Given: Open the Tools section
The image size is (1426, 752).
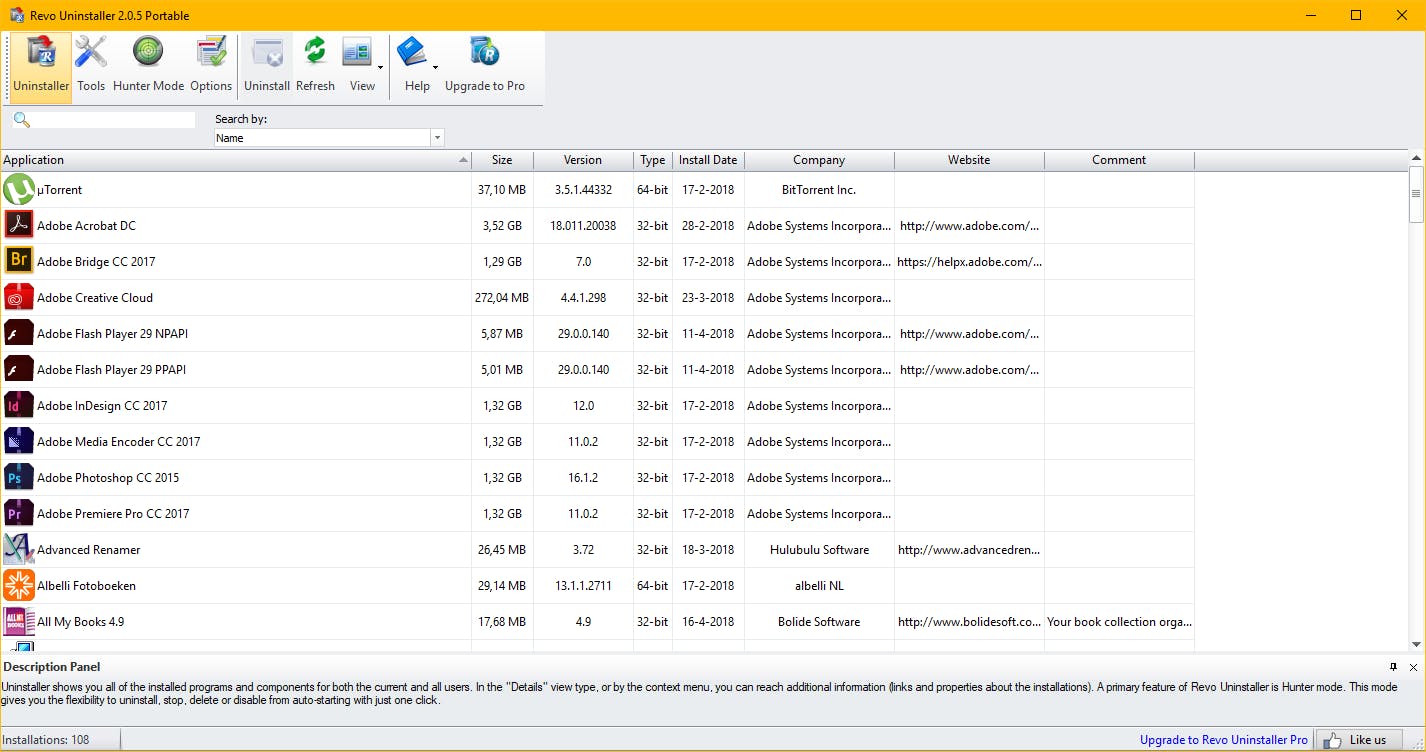Looking at the screenshot, I should click(x=91, y=66).
